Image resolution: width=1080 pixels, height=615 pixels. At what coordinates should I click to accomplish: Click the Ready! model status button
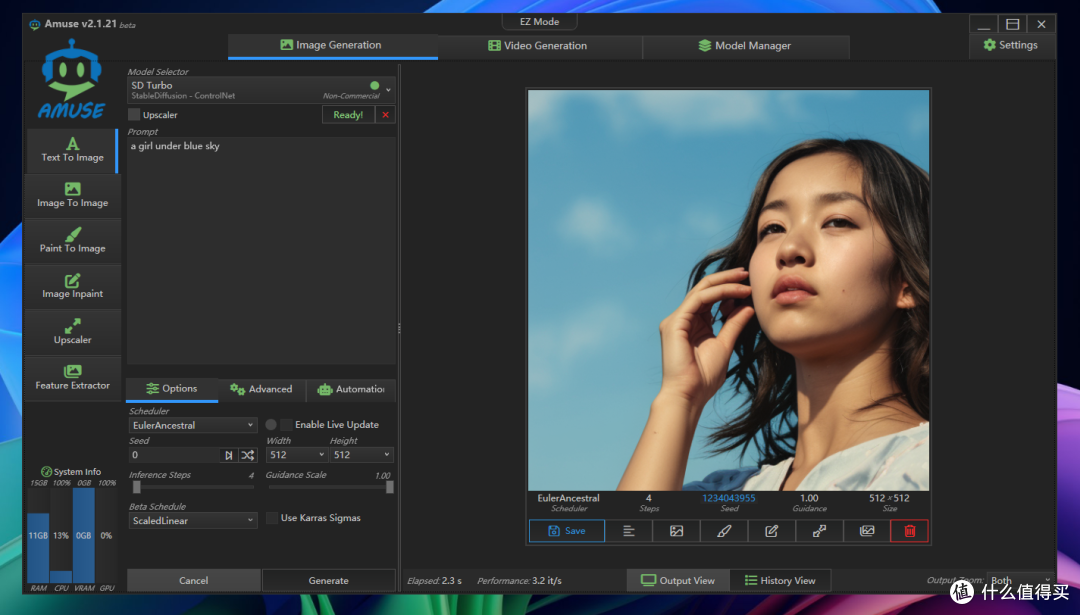click(x=349, y=115)
